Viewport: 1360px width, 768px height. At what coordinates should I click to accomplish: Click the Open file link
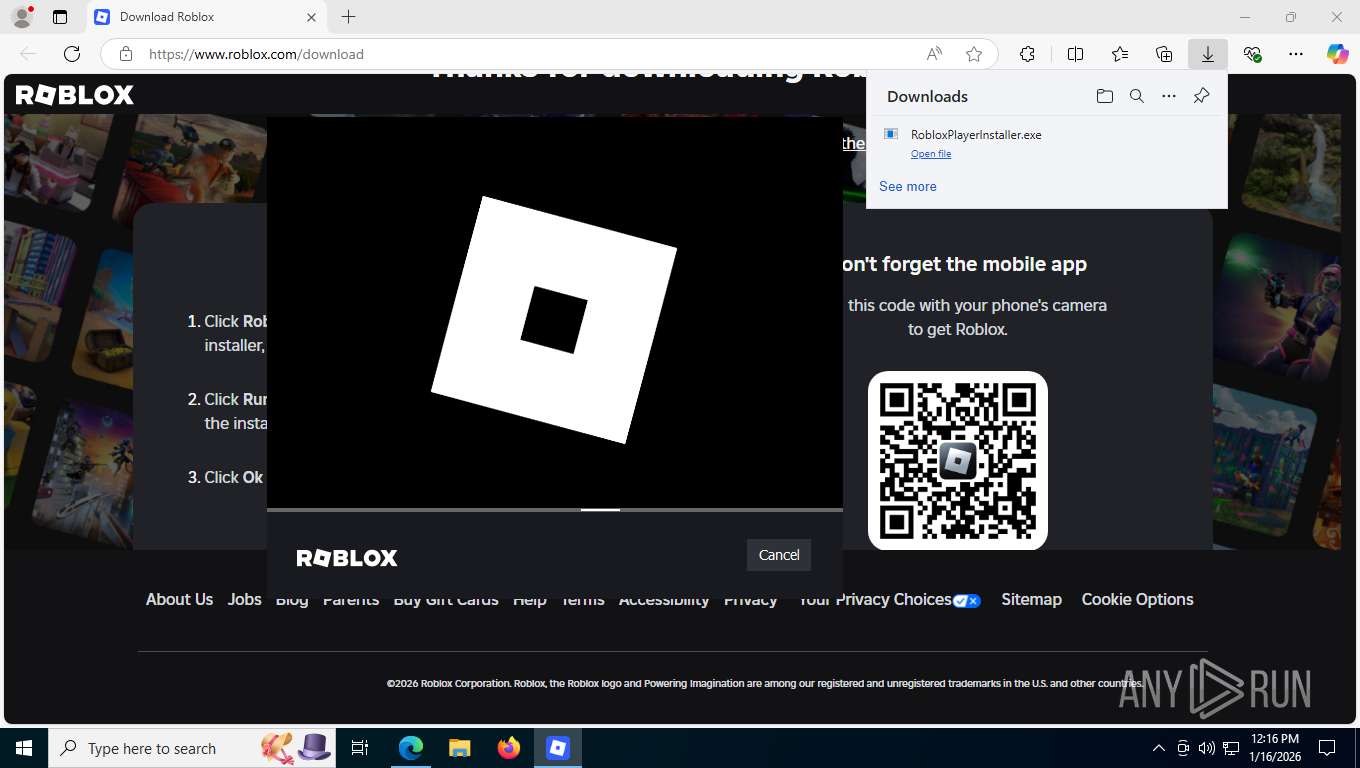click(x=931, y=154)
